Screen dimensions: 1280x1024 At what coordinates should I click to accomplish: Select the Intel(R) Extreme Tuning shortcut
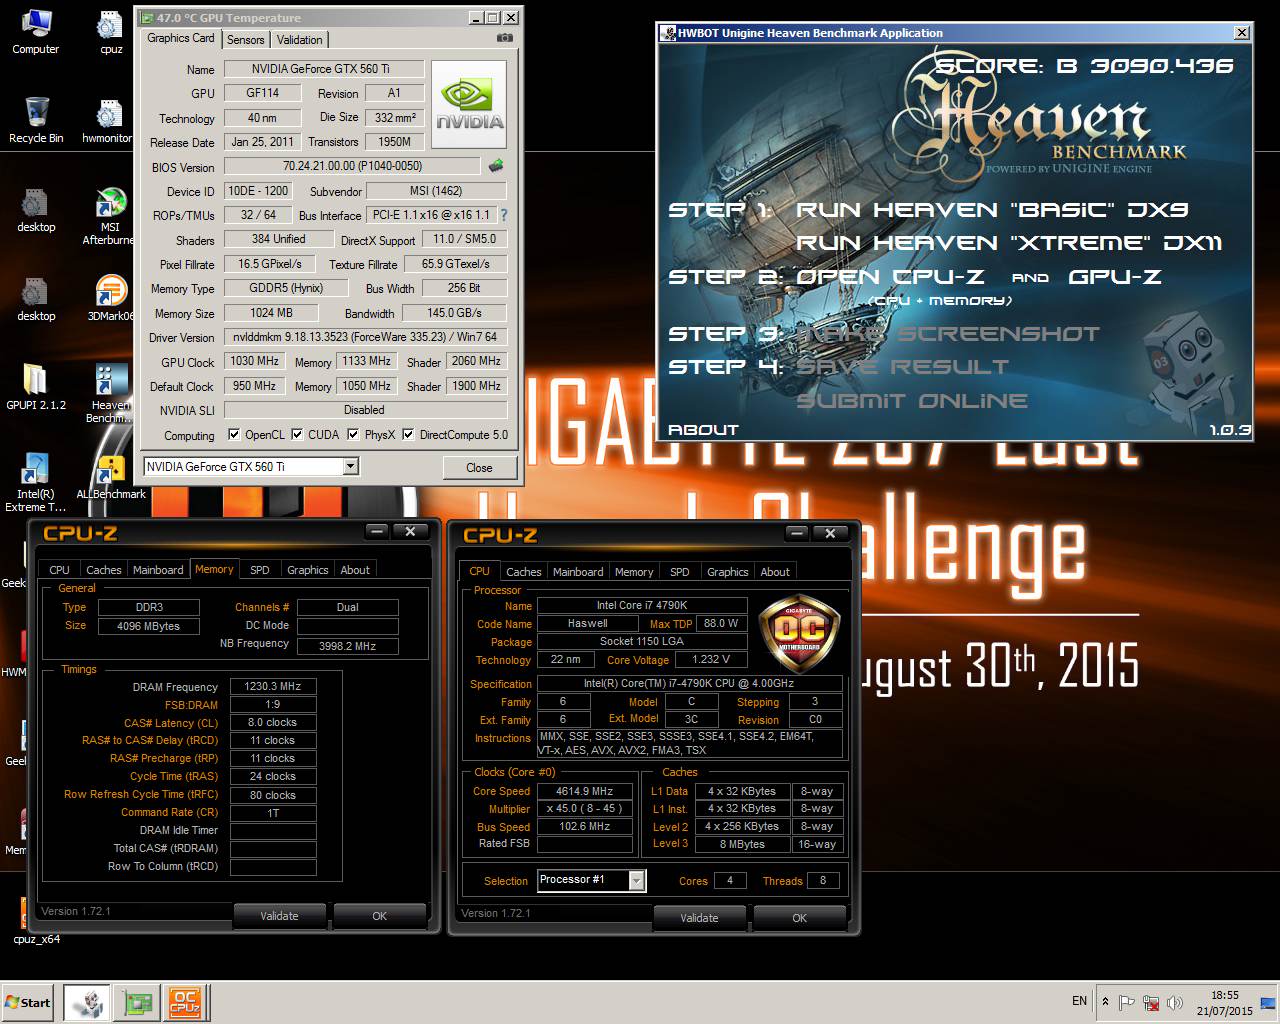click(35, 482)
